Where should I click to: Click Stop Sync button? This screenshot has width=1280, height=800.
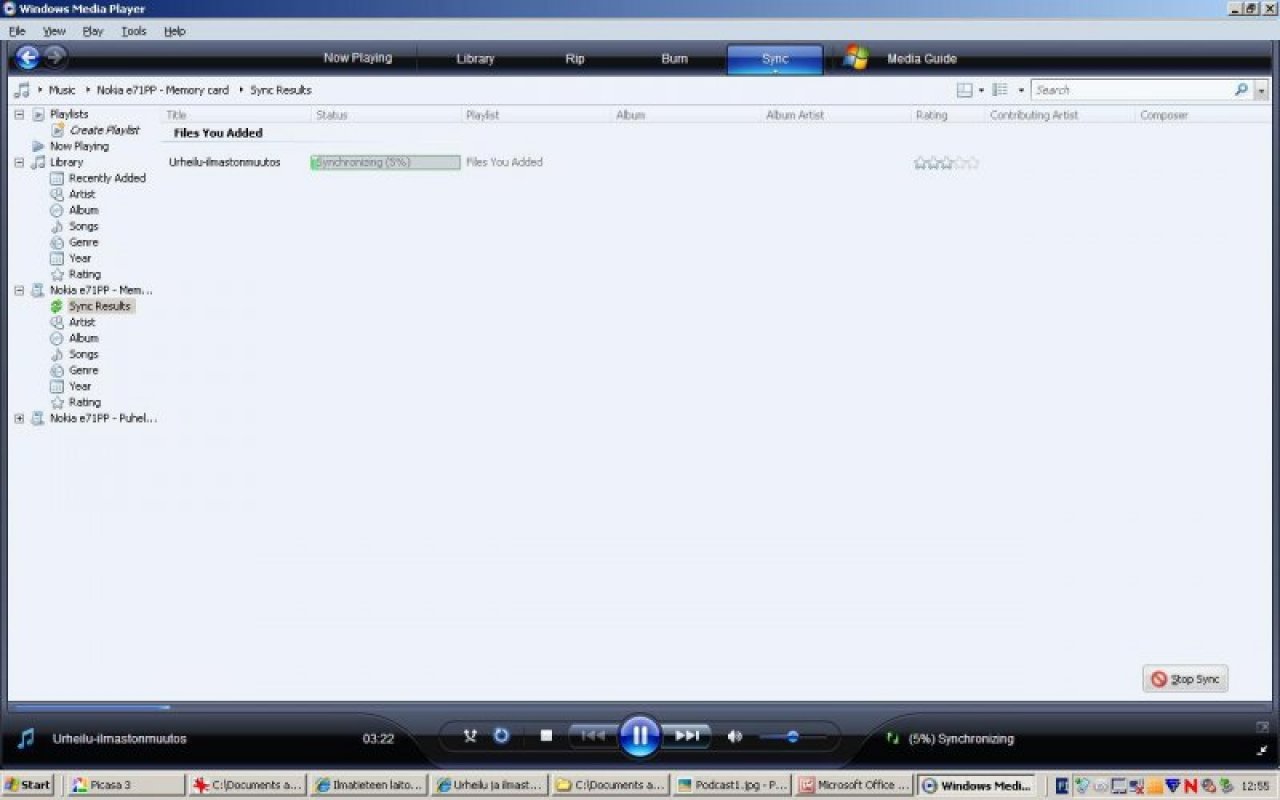1186,679
